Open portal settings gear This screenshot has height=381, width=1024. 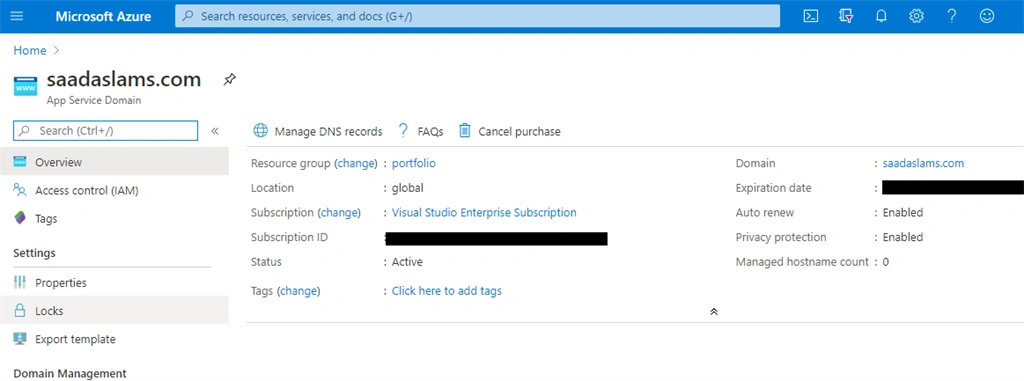tap(917, 16)
